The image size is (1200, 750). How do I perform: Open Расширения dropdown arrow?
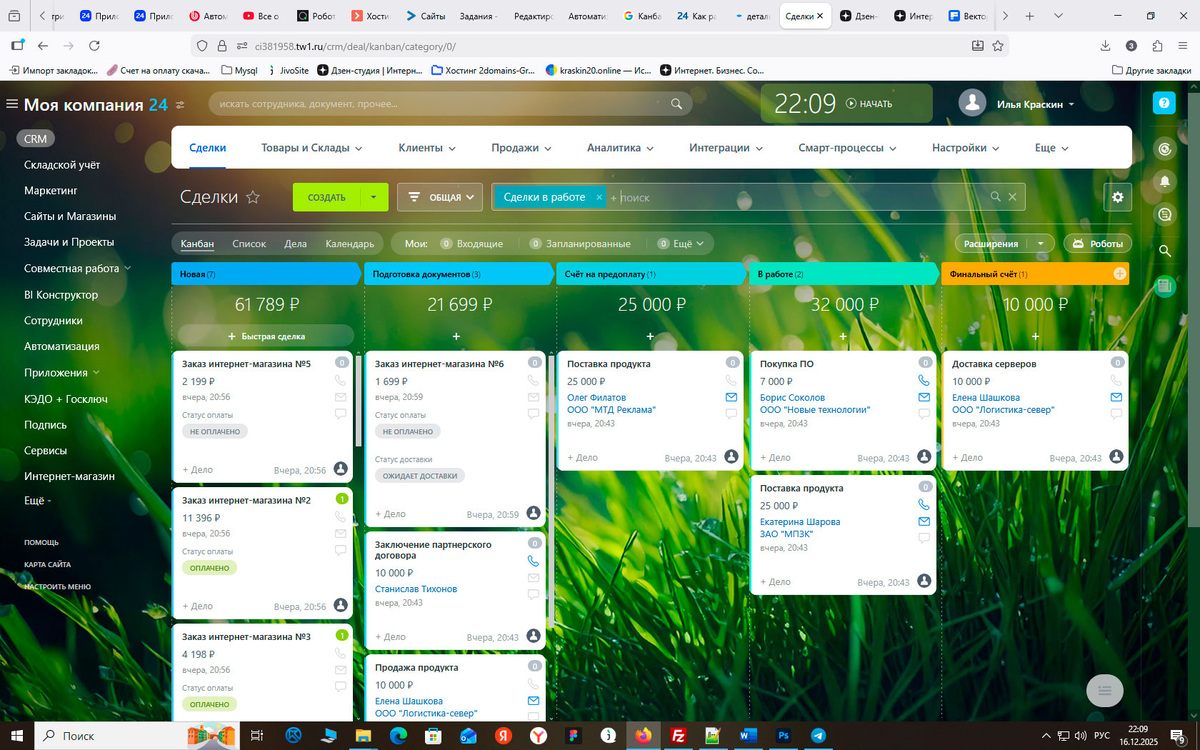[x=1043, y=243]
